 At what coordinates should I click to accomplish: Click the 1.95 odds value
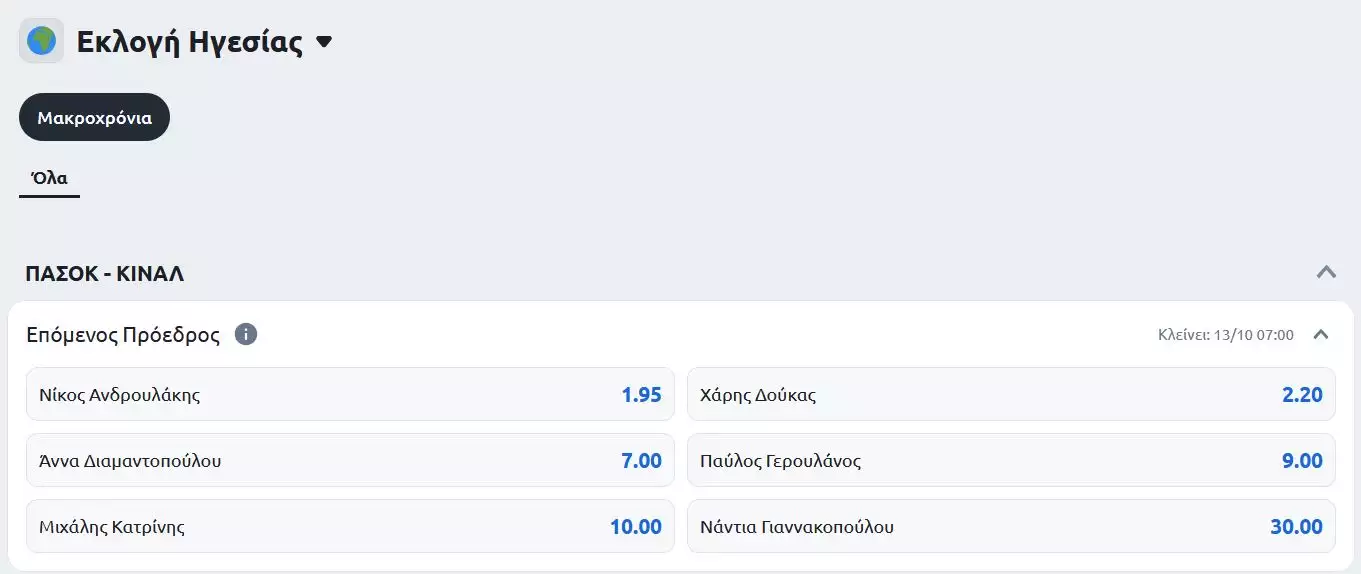642,394
